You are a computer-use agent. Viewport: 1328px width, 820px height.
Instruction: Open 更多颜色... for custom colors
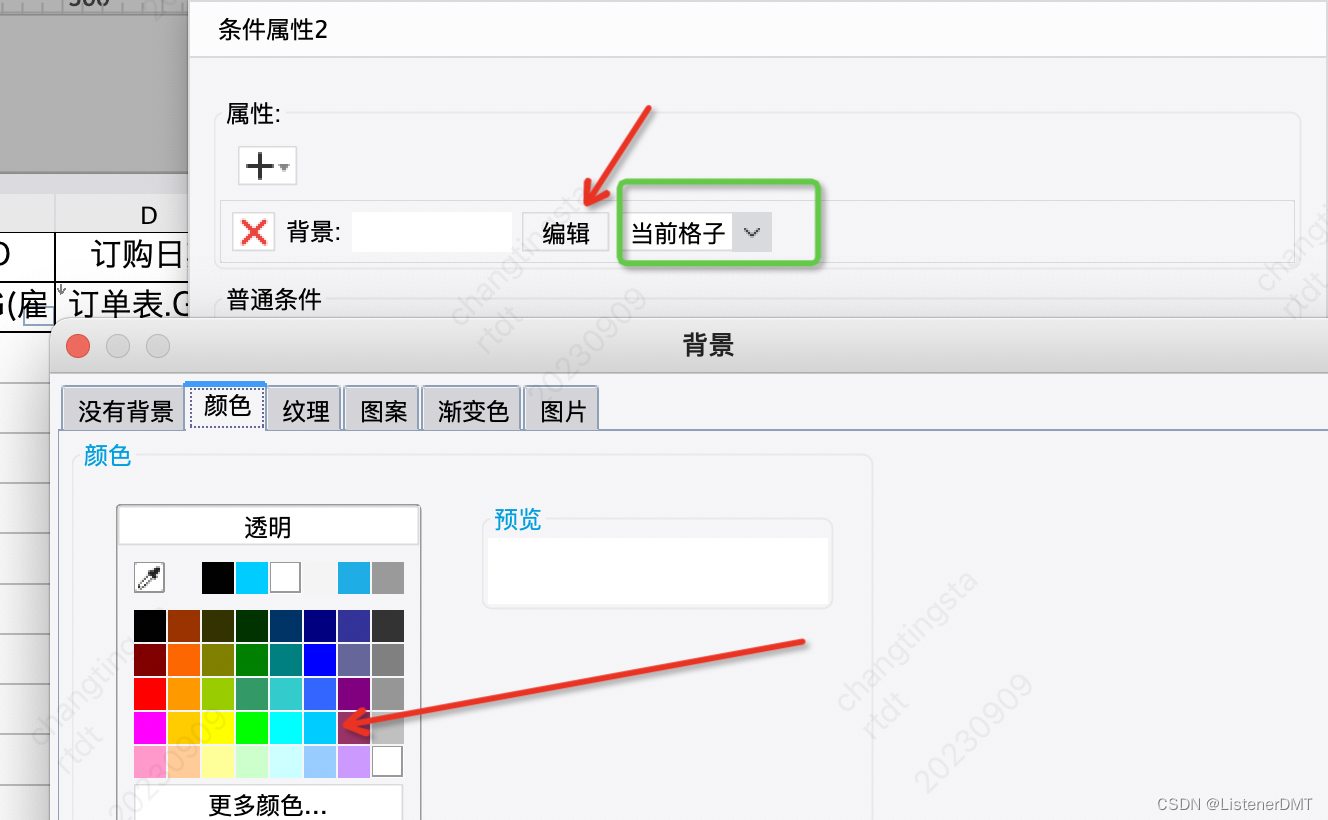(268, 805)
